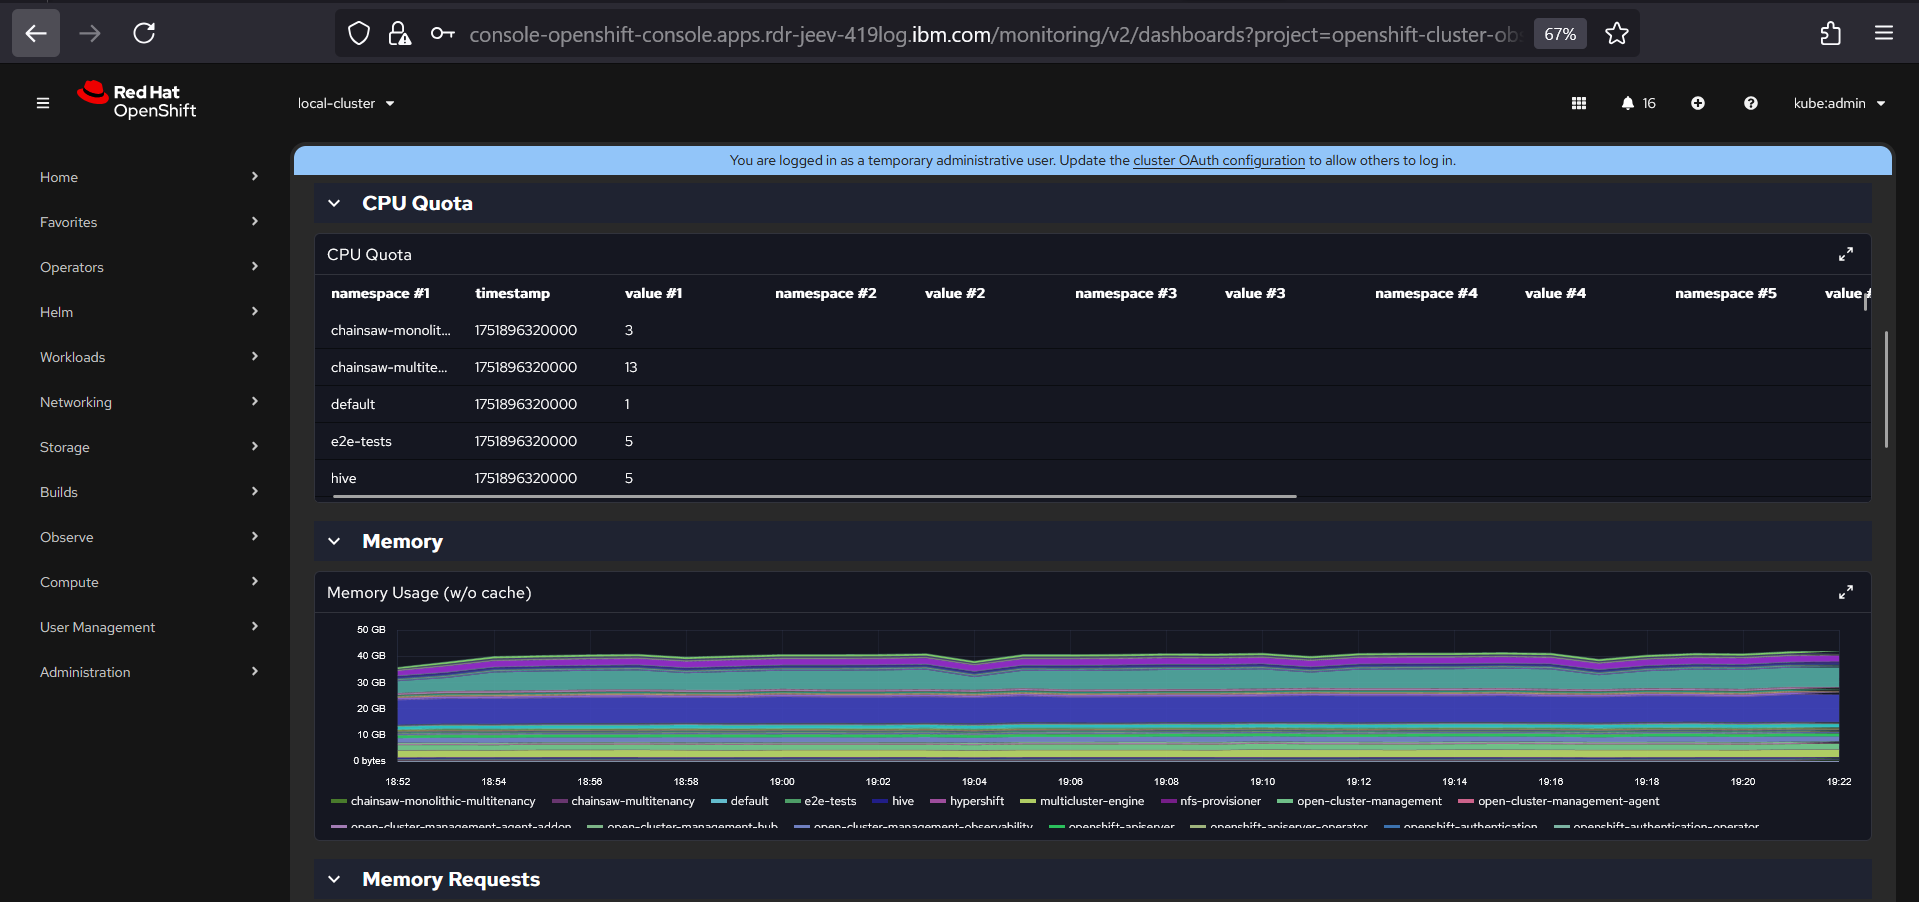
Task: Expand the Observe navigation menu
Action: coord(148,537)
